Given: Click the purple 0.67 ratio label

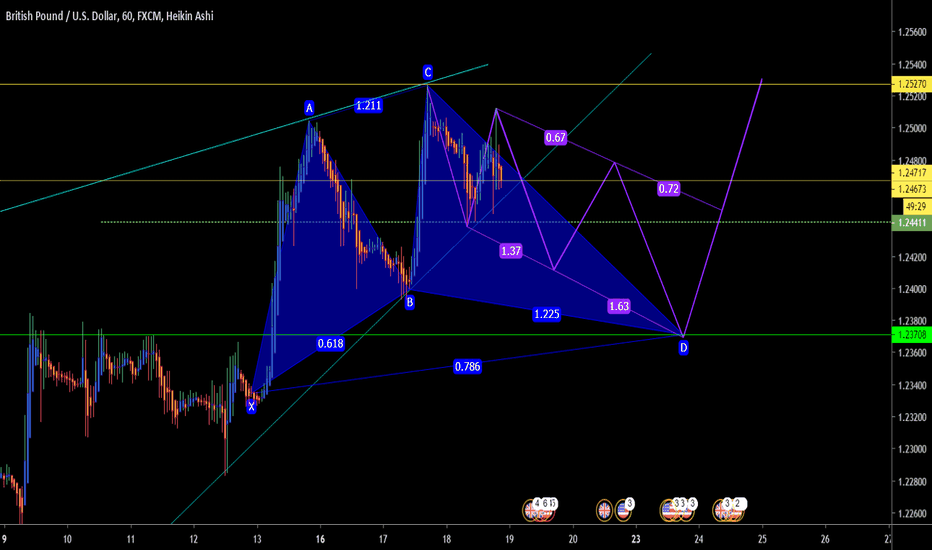Looking at the screenshot, I should 556,138.
